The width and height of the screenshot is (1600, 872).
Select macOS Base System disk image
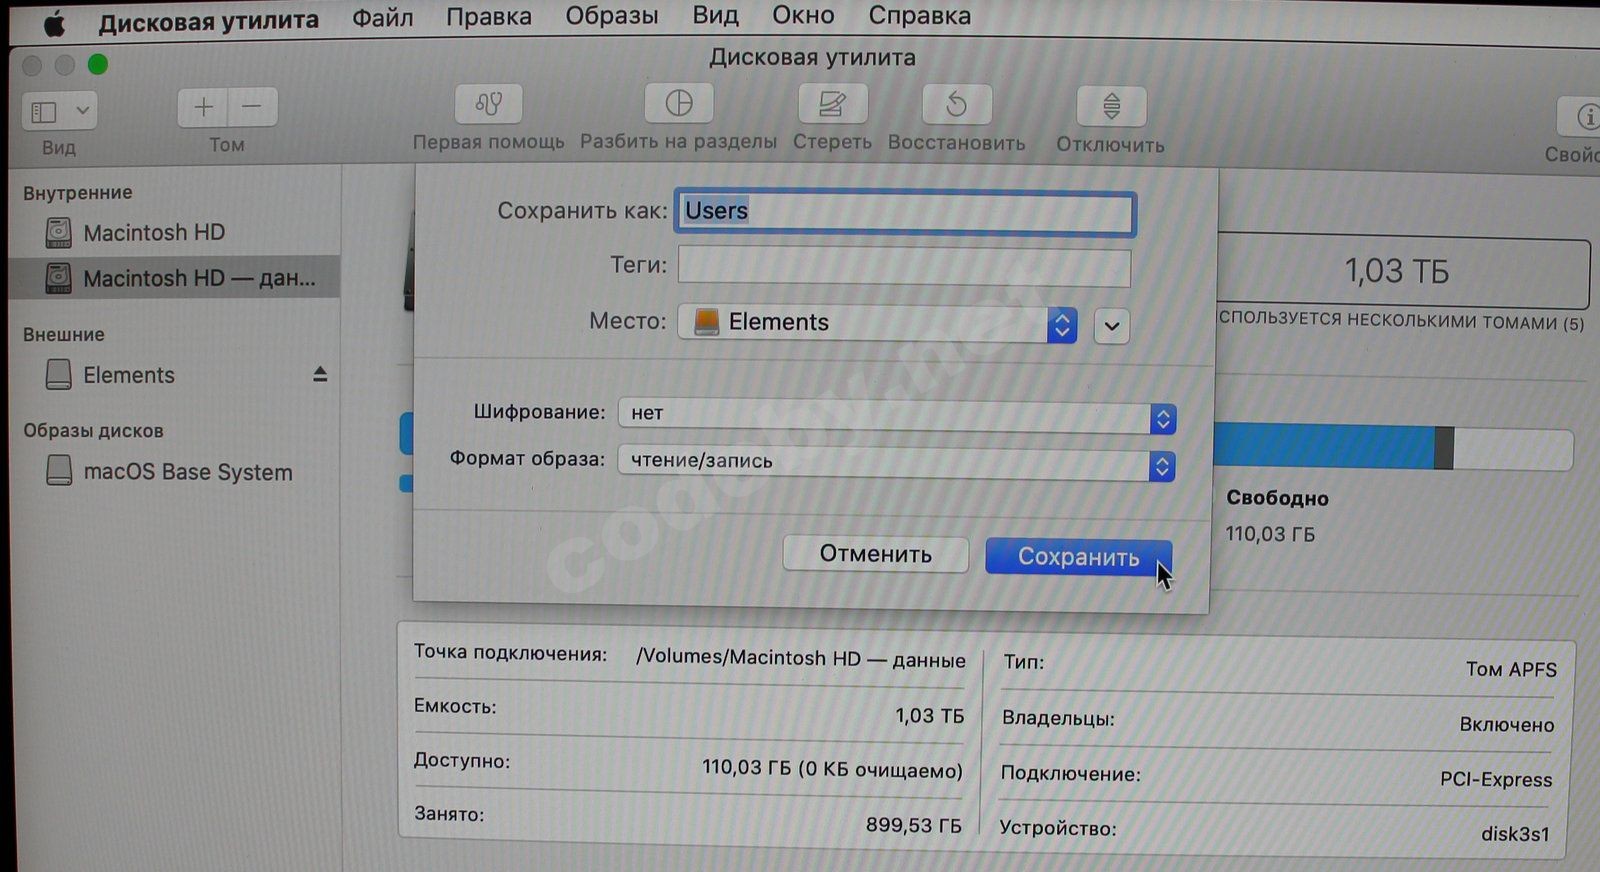click(175, 472)
